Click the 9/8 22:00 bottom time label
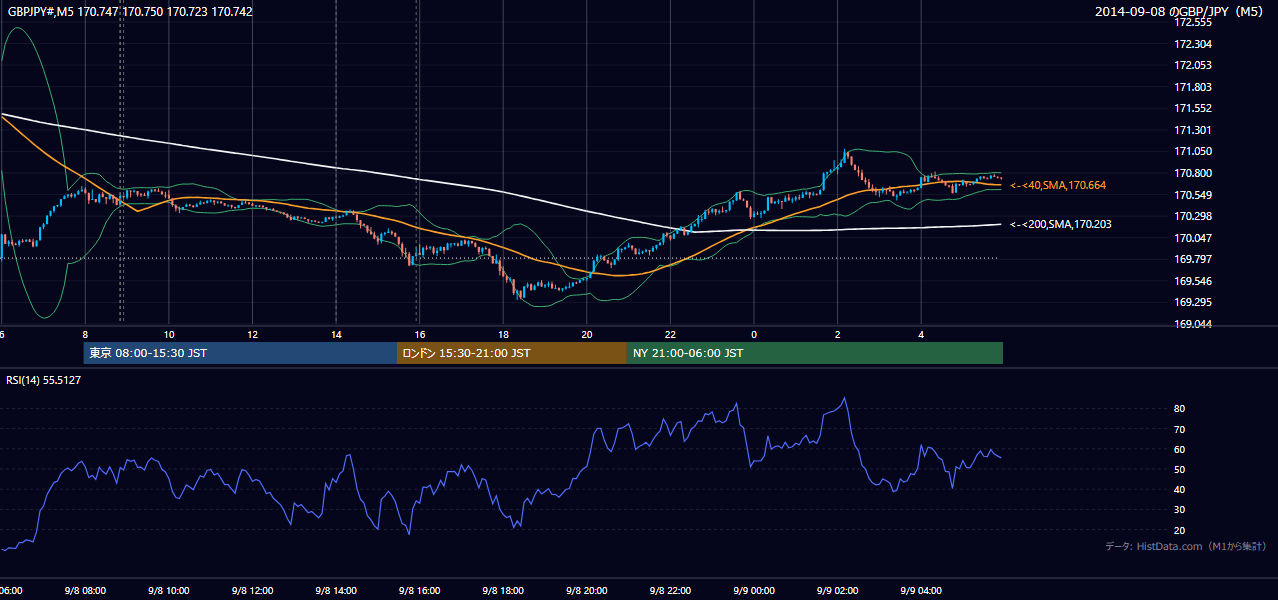The height and width of the screenshot is (600, 1278). tap(670, 590)
